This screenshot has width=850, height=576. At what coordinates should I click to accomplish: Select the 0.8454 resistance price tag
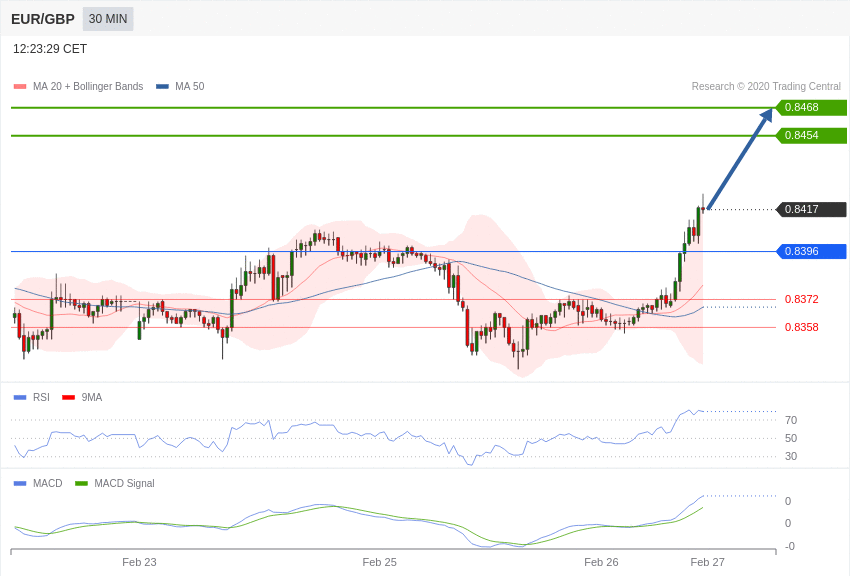tap(812, 135)
